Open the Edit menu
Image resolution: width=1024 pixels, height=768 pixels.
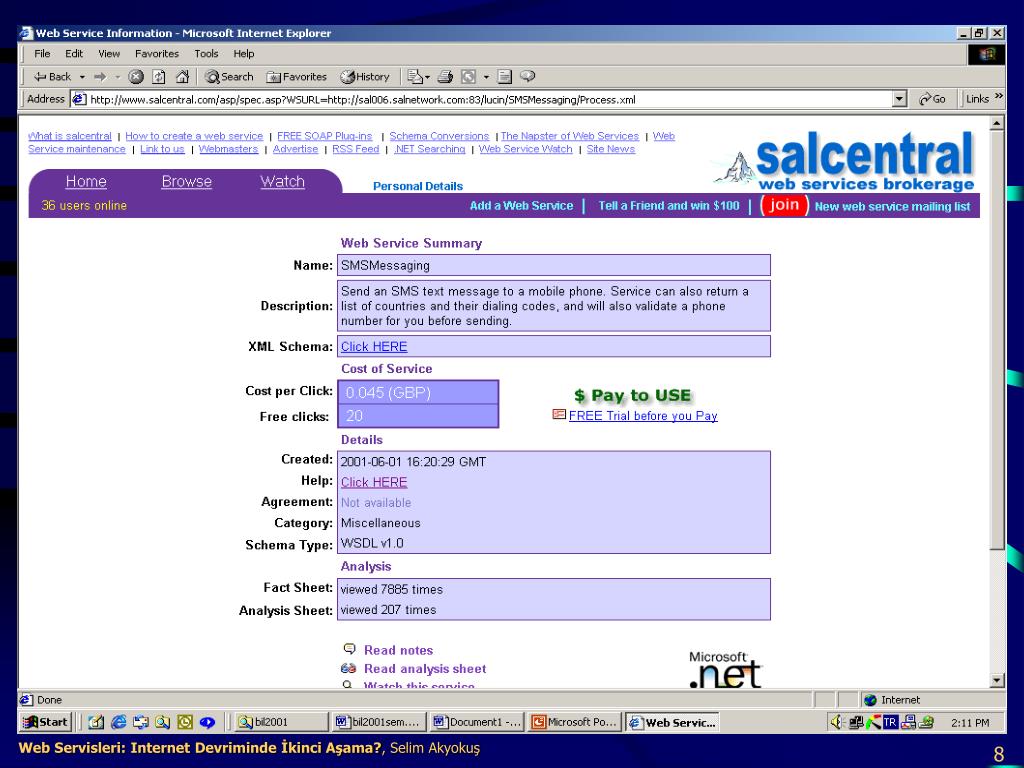tap(74, 54)
